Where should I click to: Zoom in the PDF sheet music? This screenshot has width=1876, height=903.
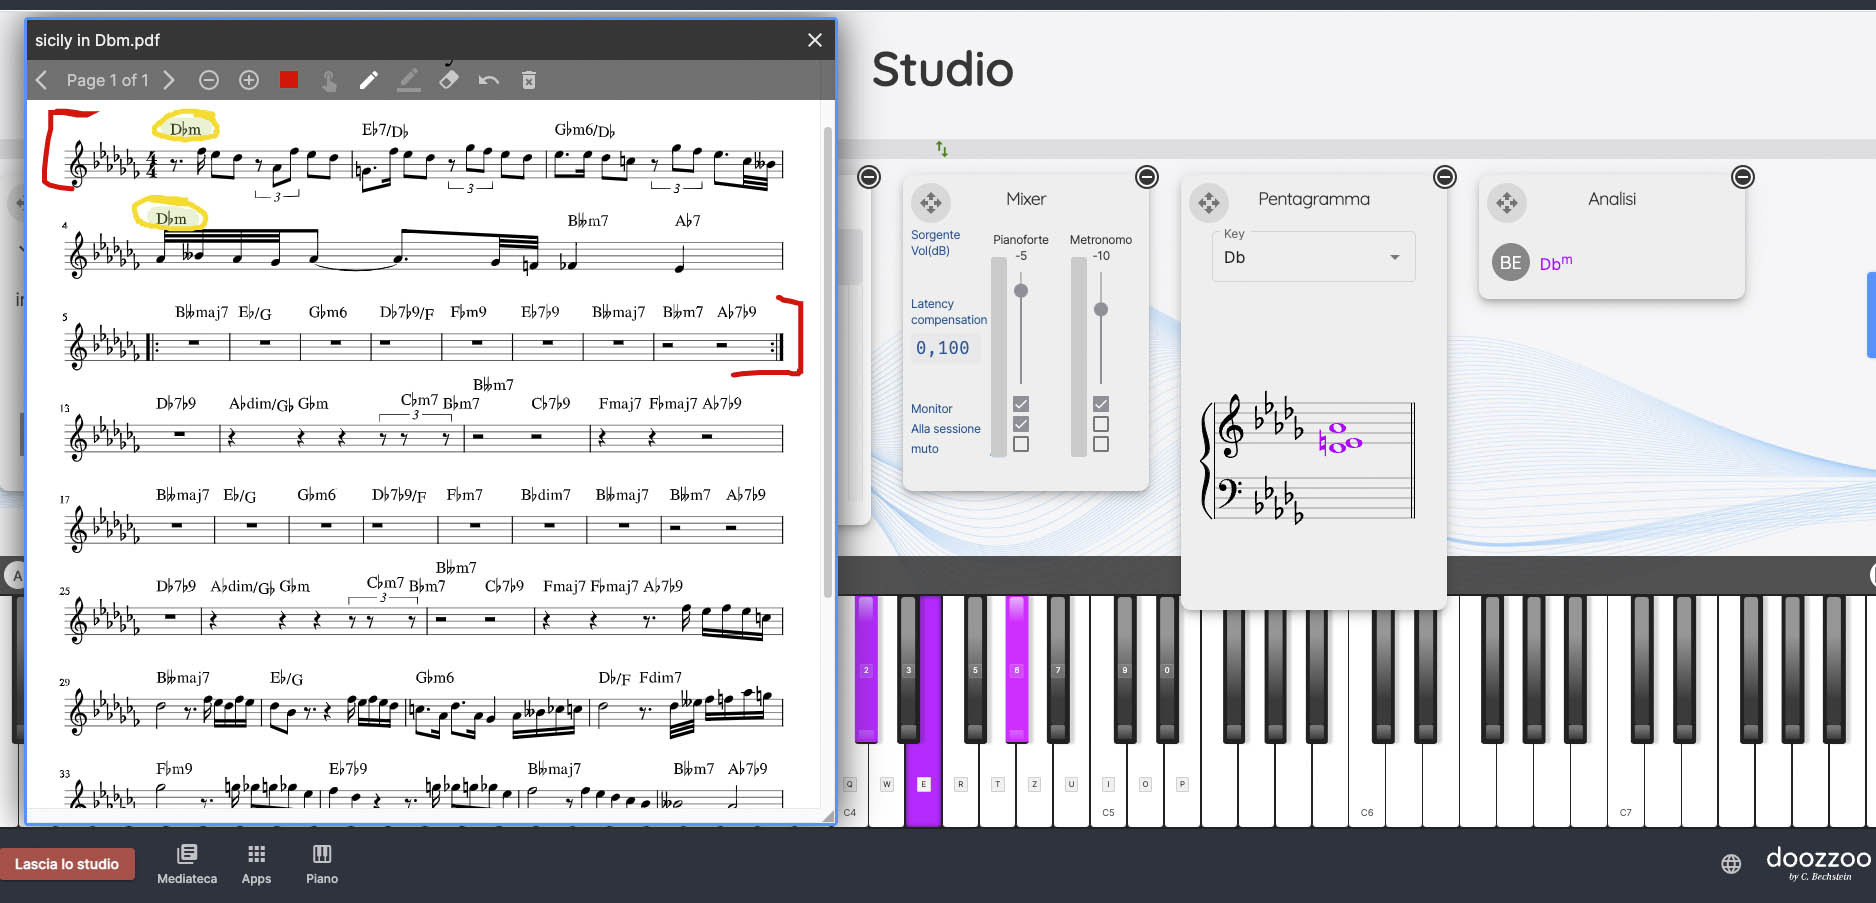[249, 80]
